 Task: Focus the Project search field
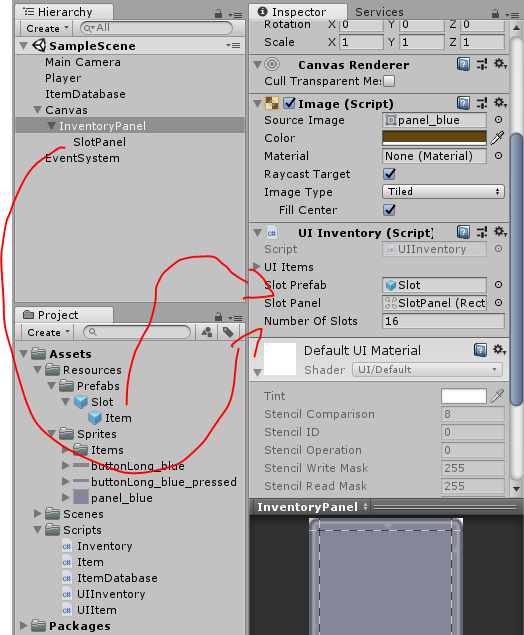[137, 332]
